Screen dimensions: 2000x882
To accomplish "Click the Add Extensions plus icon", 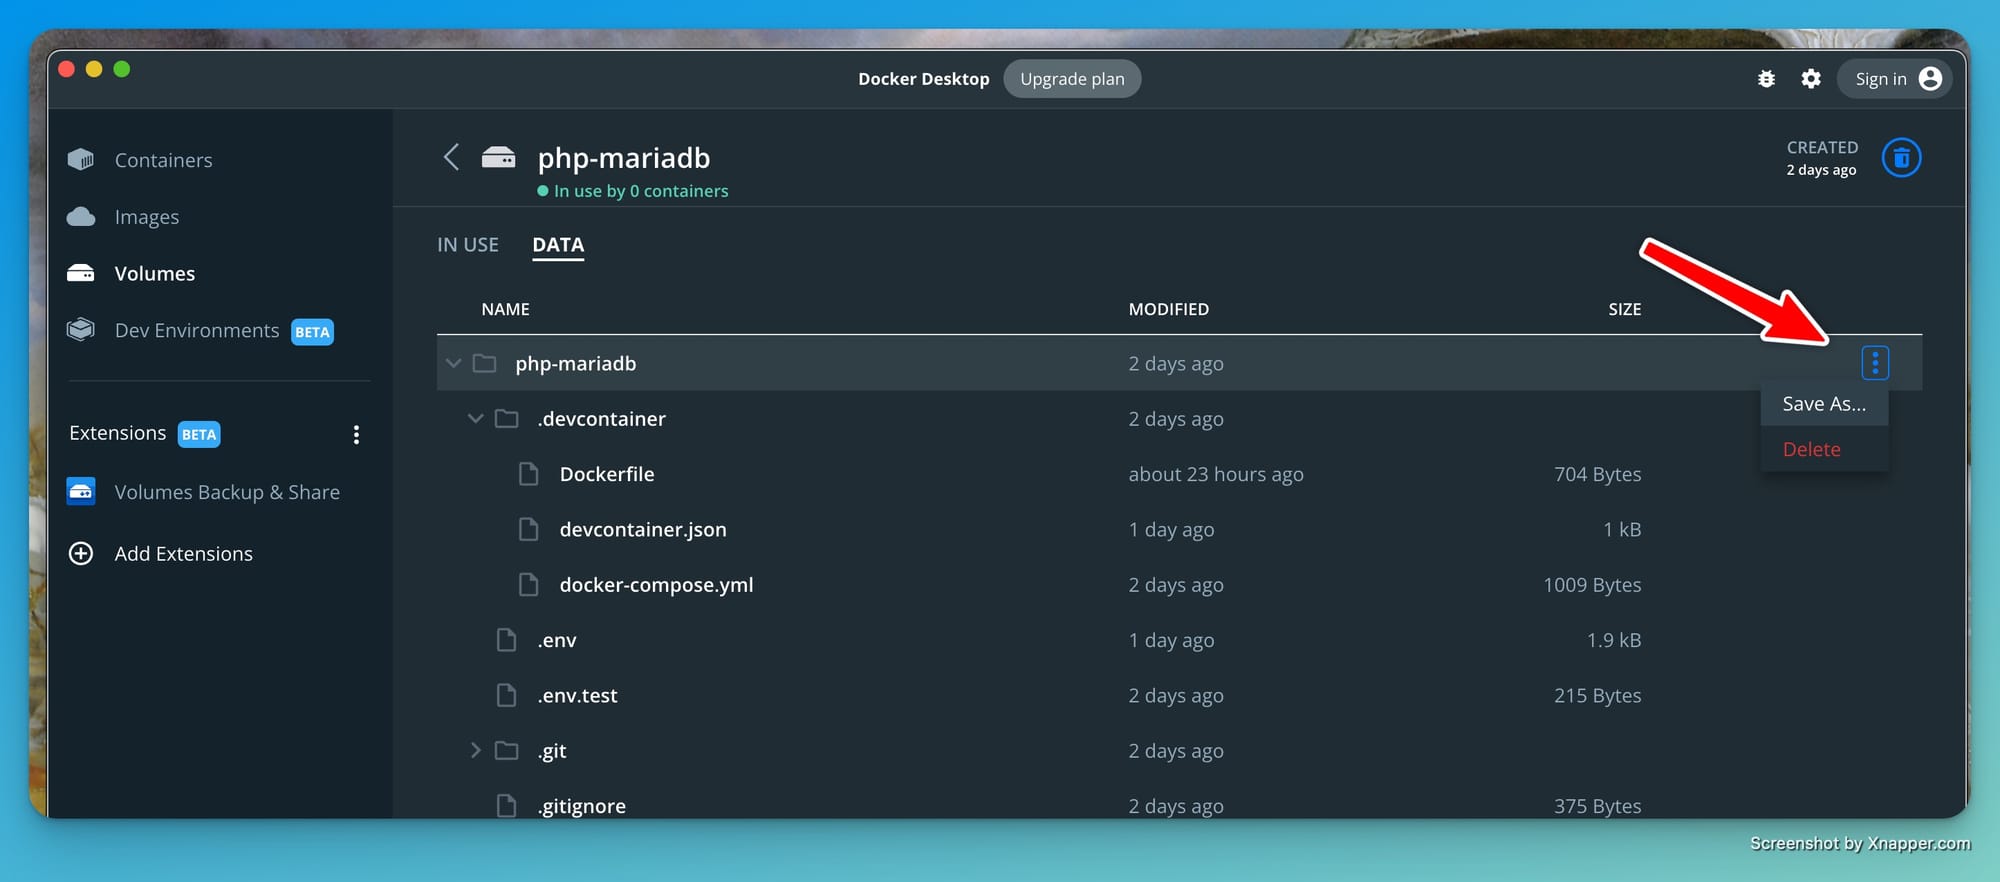I will 81,553.
